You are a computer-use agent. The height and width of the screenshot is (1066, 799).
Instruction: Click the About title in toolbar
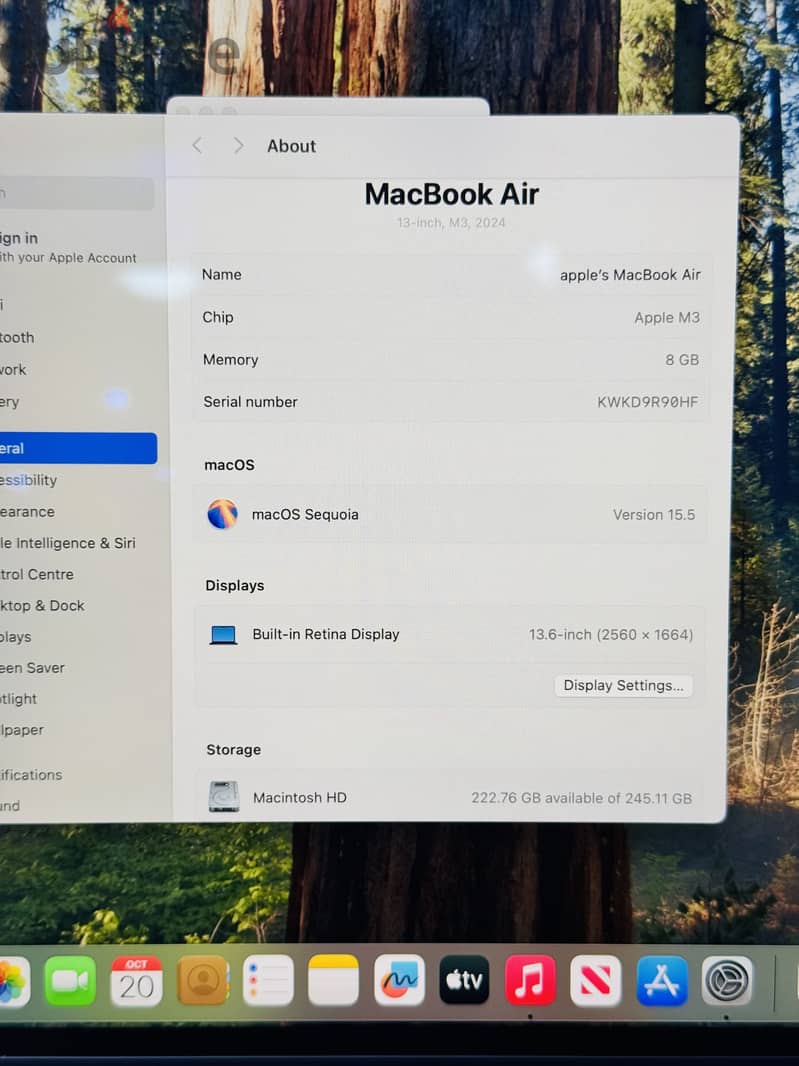point(291,145)
